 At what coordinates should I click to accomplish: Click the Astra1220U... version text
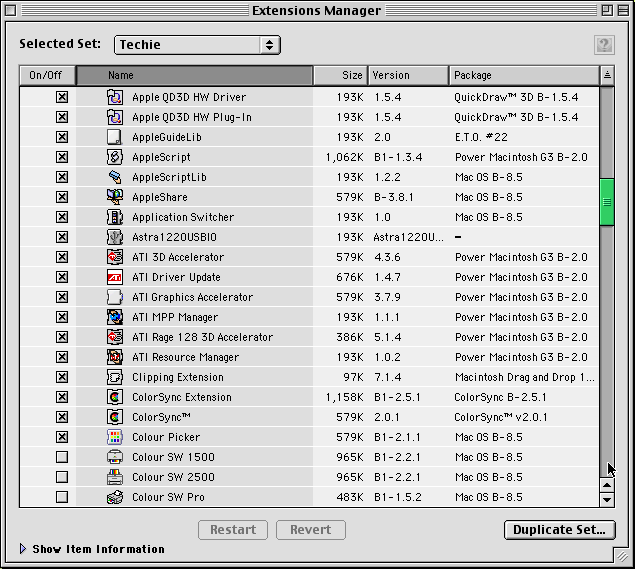tap(408, 237)
